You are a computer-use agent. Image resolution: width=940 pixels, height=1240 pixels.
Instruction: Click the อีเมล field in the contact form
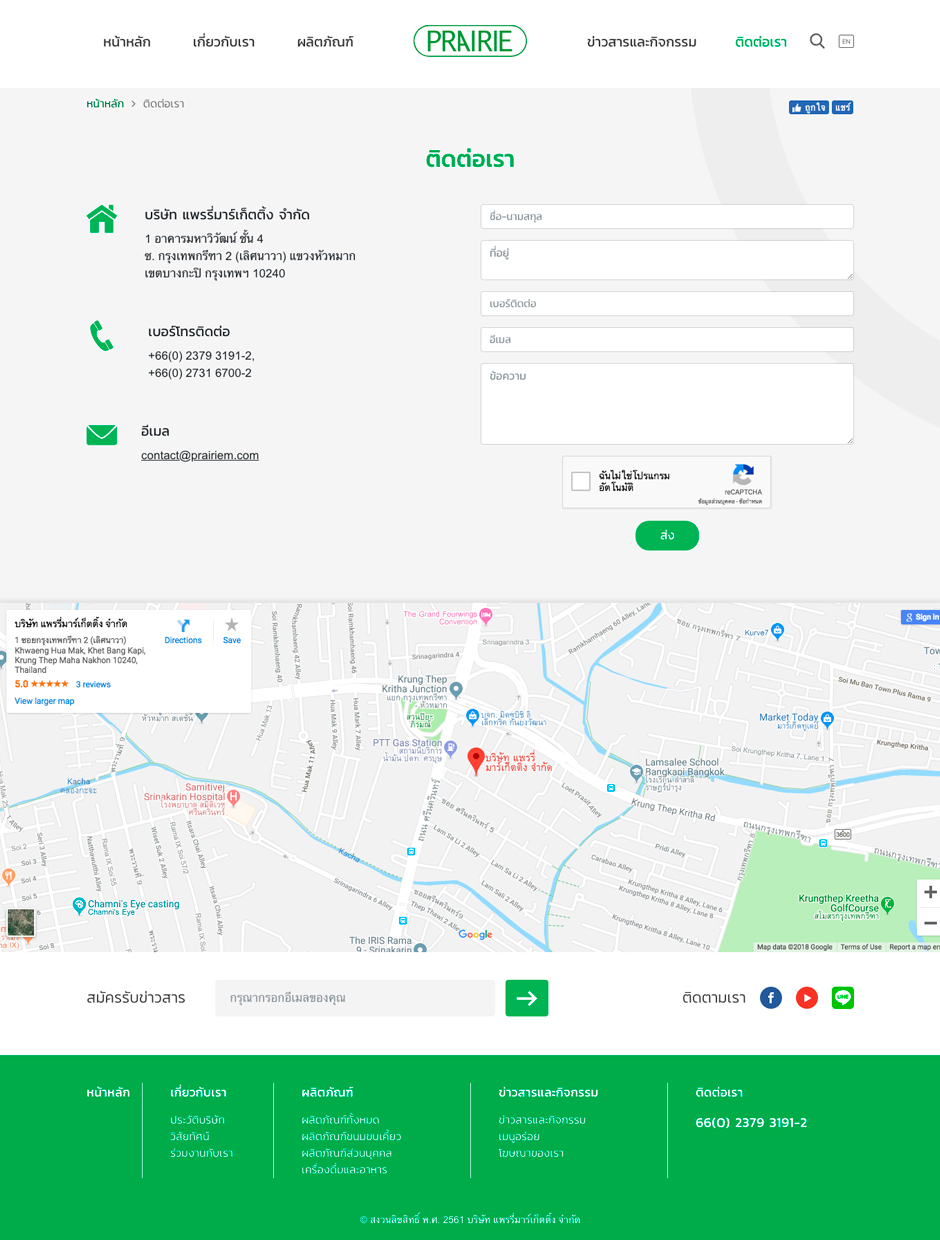pos(667,339)
